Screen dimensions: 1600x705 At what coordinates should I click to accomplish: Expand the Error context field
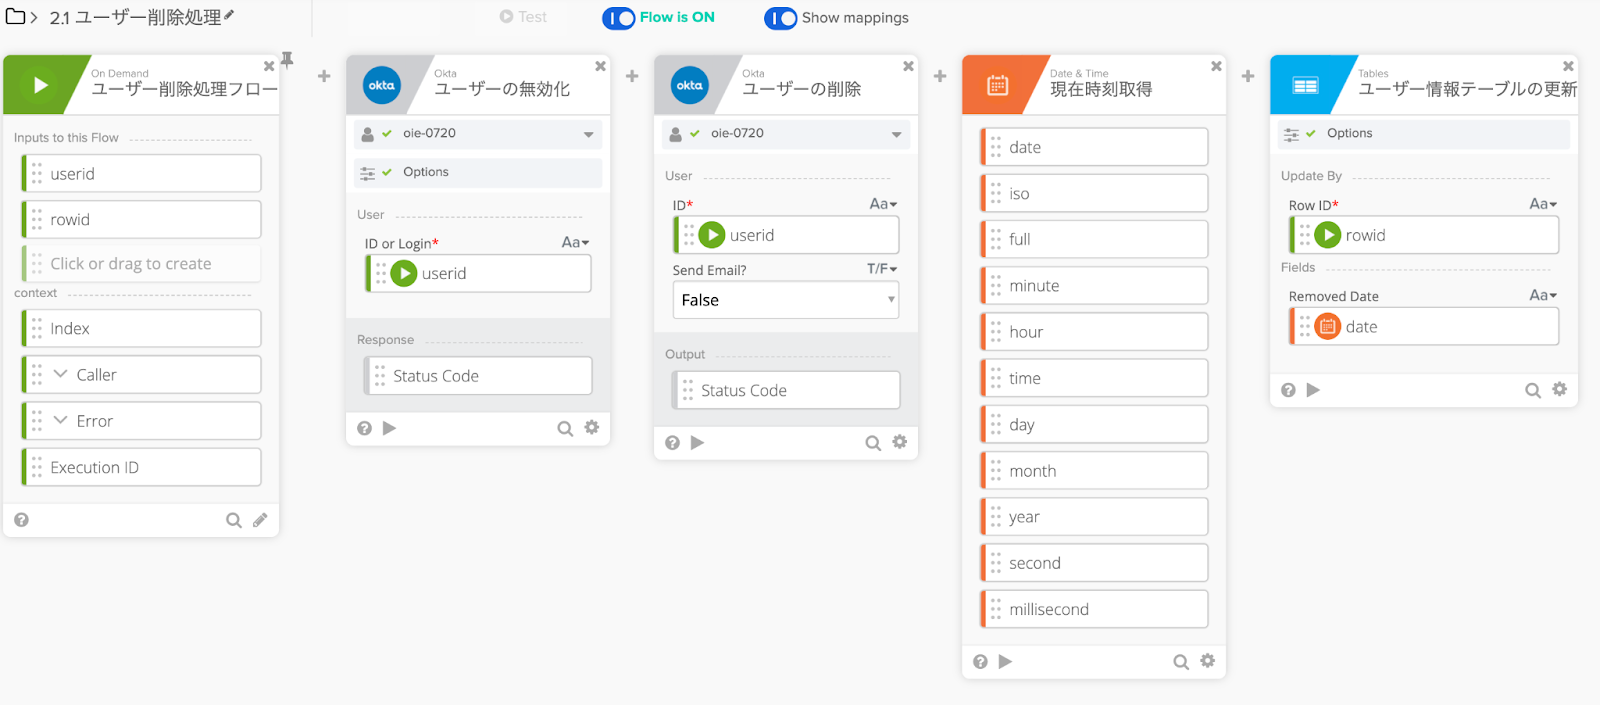61,421
